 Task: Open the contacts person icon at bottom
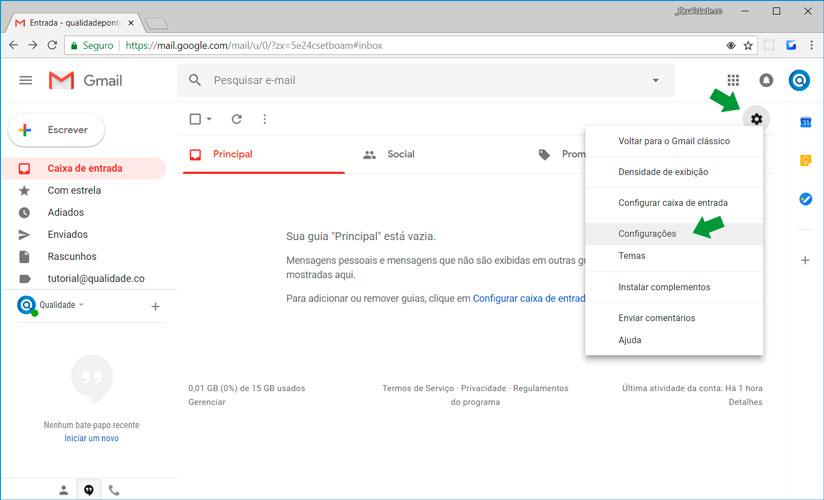tap(64, 491)
